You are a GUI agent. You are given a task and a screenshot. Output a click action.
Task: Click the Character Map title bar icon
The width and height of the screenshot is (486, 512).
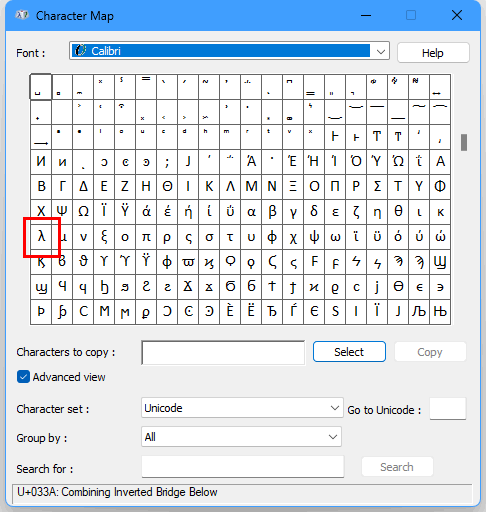(x=22, y=15)
